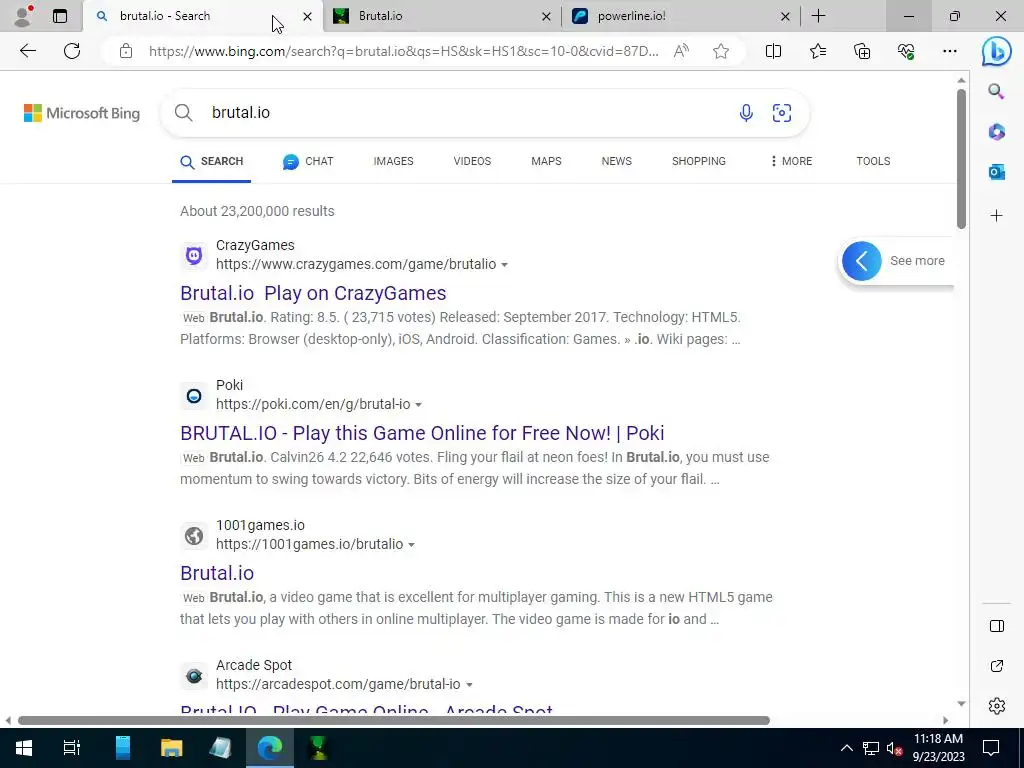Go to Microsoft Bing home logo
The image size is (1024, 768).
coord(82,113)
